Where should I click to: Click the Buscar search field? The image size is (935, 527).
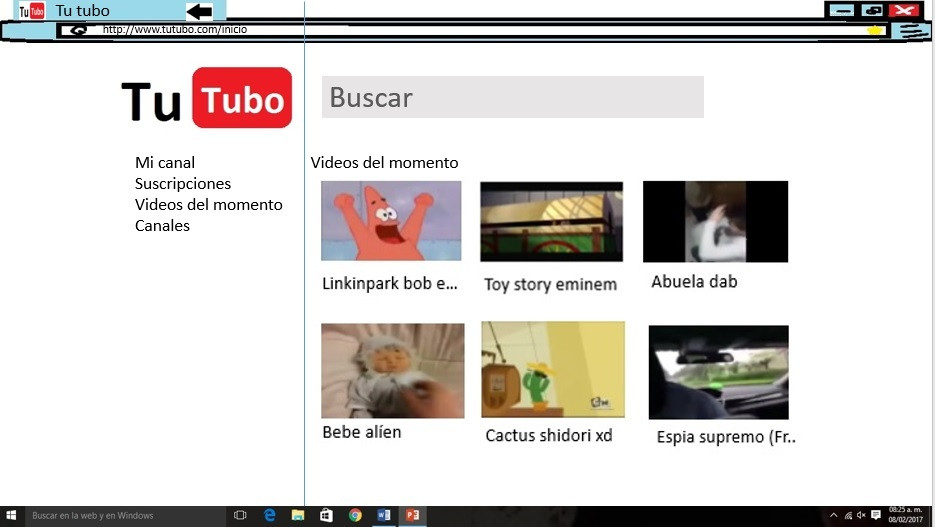[512, 97]
